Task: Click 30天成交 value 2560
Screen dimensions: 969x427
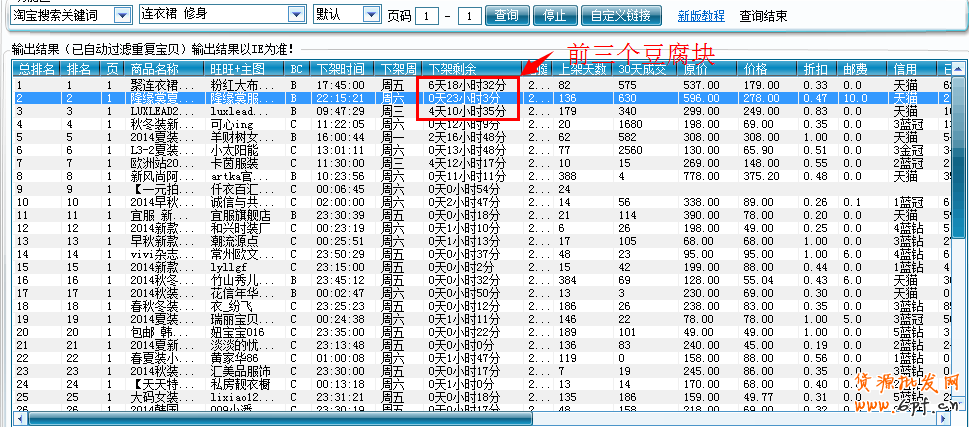Action: click(632, 150)
